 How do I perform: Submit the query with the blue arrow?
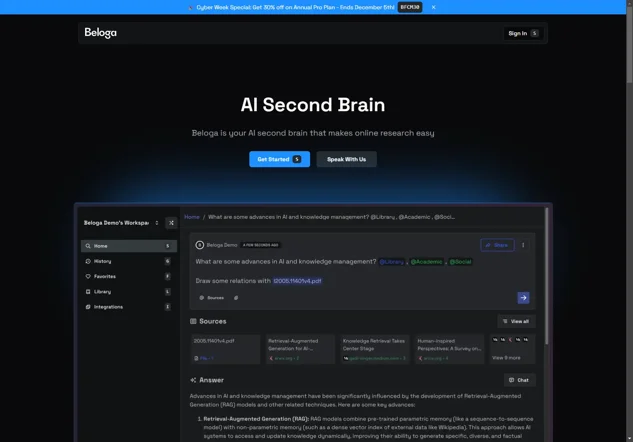(523, 298)
